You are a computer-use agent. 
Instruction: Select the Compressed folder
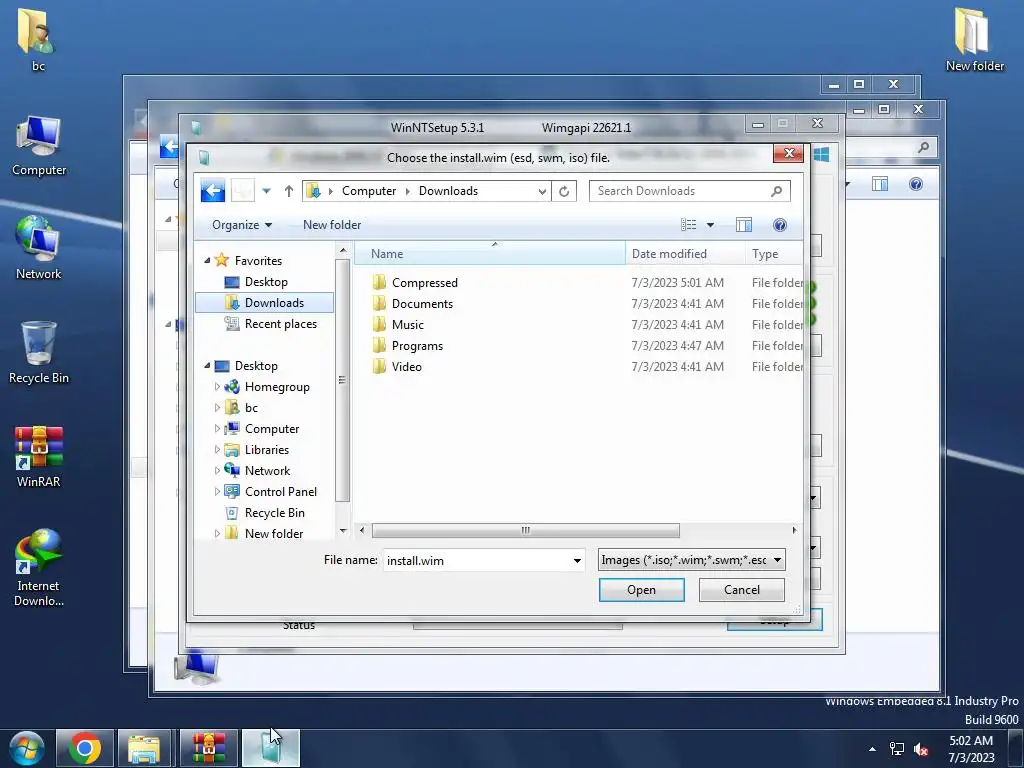[x=424, y=282]
